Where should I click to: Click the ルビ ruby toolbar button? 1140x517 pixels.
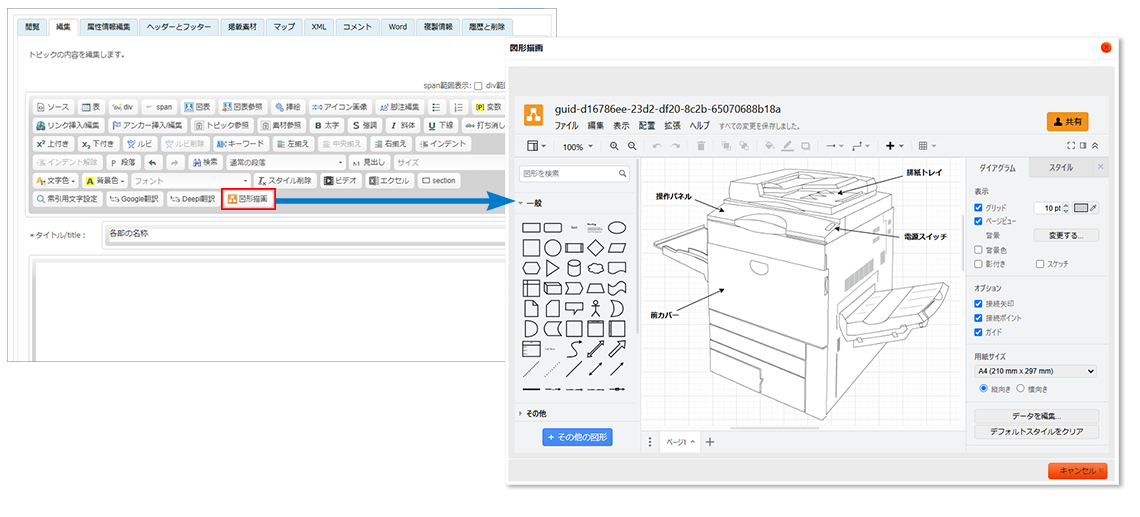click(x=139, y=143)
